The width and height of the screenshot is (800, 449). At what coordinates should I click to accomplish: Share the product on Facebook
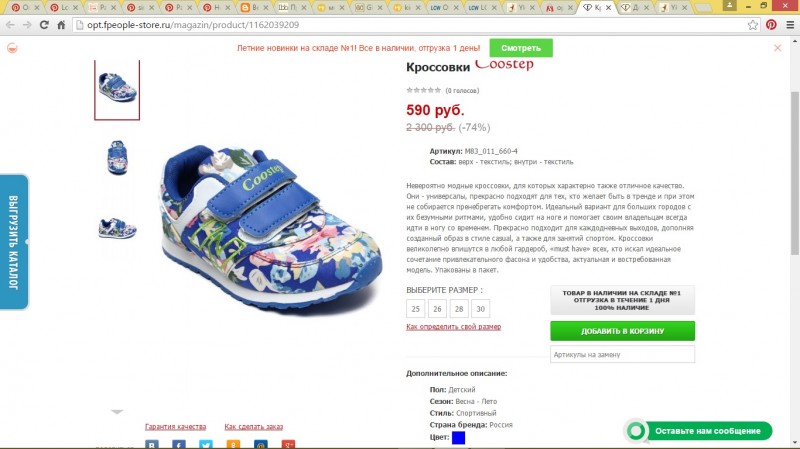coord(179,444)
